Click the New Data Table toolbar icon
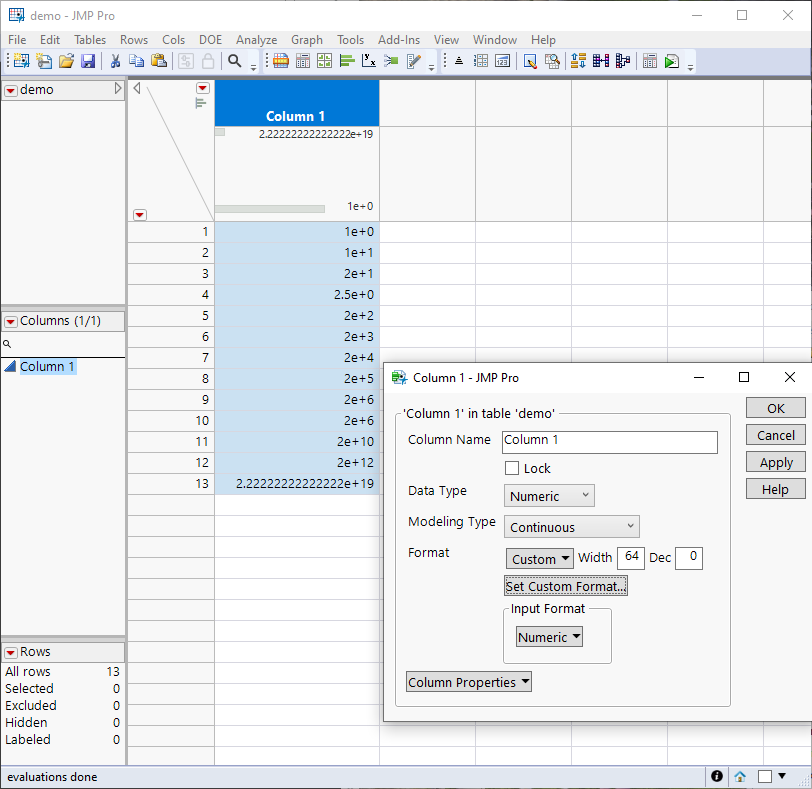Image resolution: width=812 pixels, height=789 pixels. tap(21, 61)
